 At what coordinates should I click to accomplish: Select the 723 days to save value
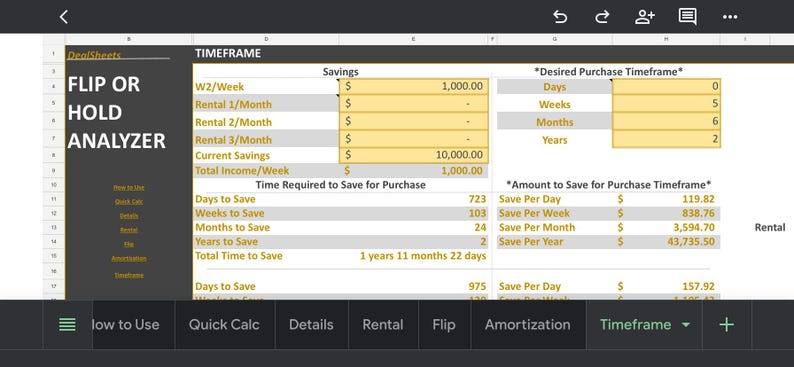coord(477,199)
